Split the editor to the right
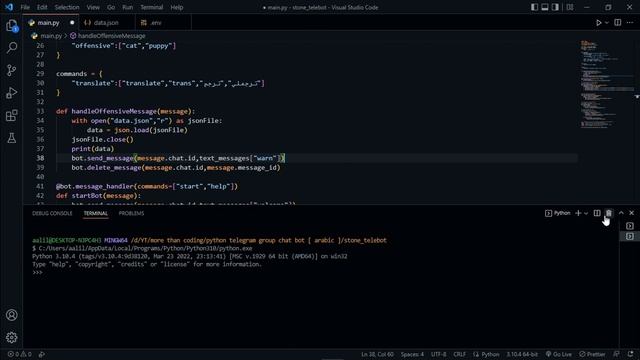The height and width of the screenshot is (360, 640). click(x=618, y=23)
